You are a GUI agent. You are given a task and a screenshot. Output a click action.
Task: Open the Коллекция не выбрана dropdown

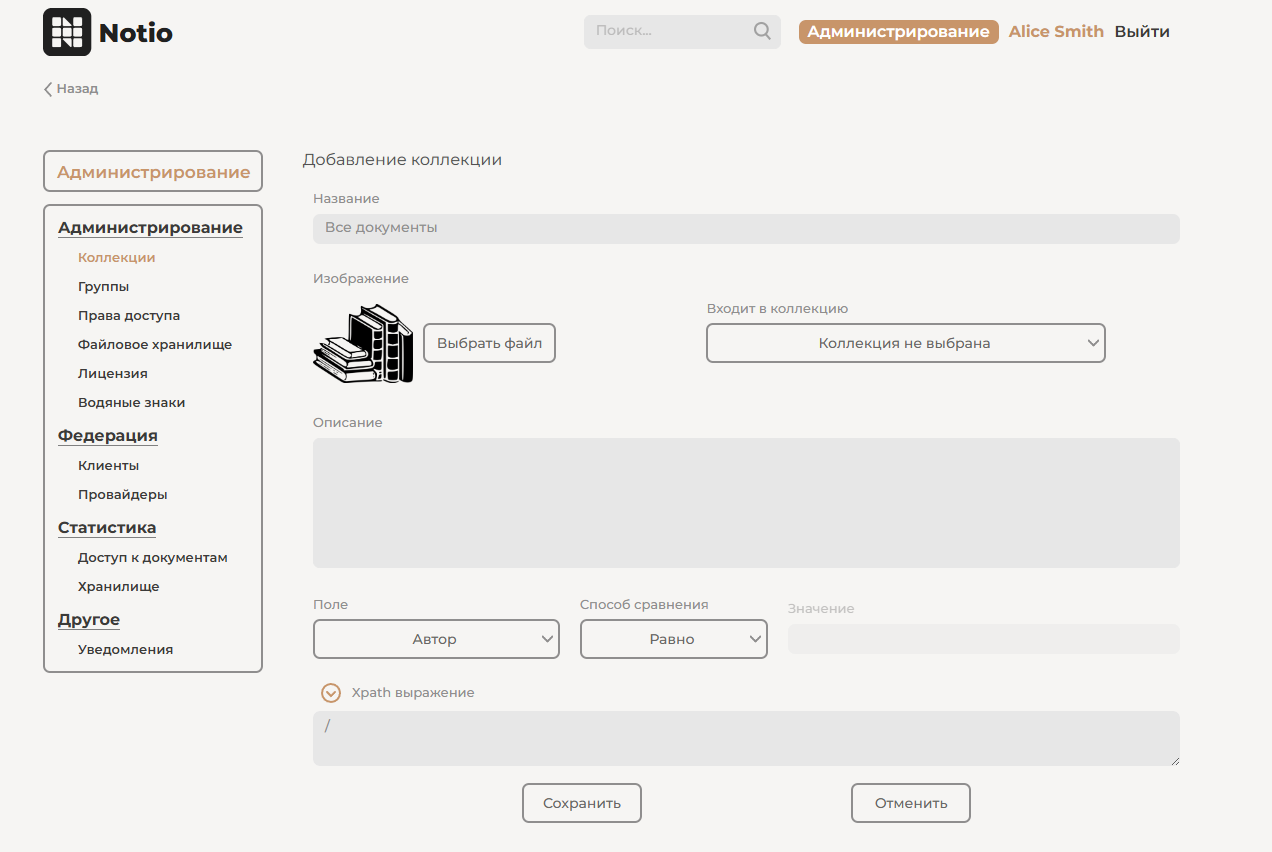pos(905,343)
